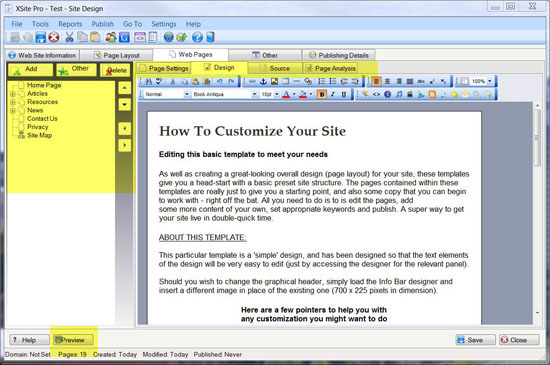Click the undo arrow in editor toolbar
Viewport: 550px width, 365px height.
coord(220,82)
